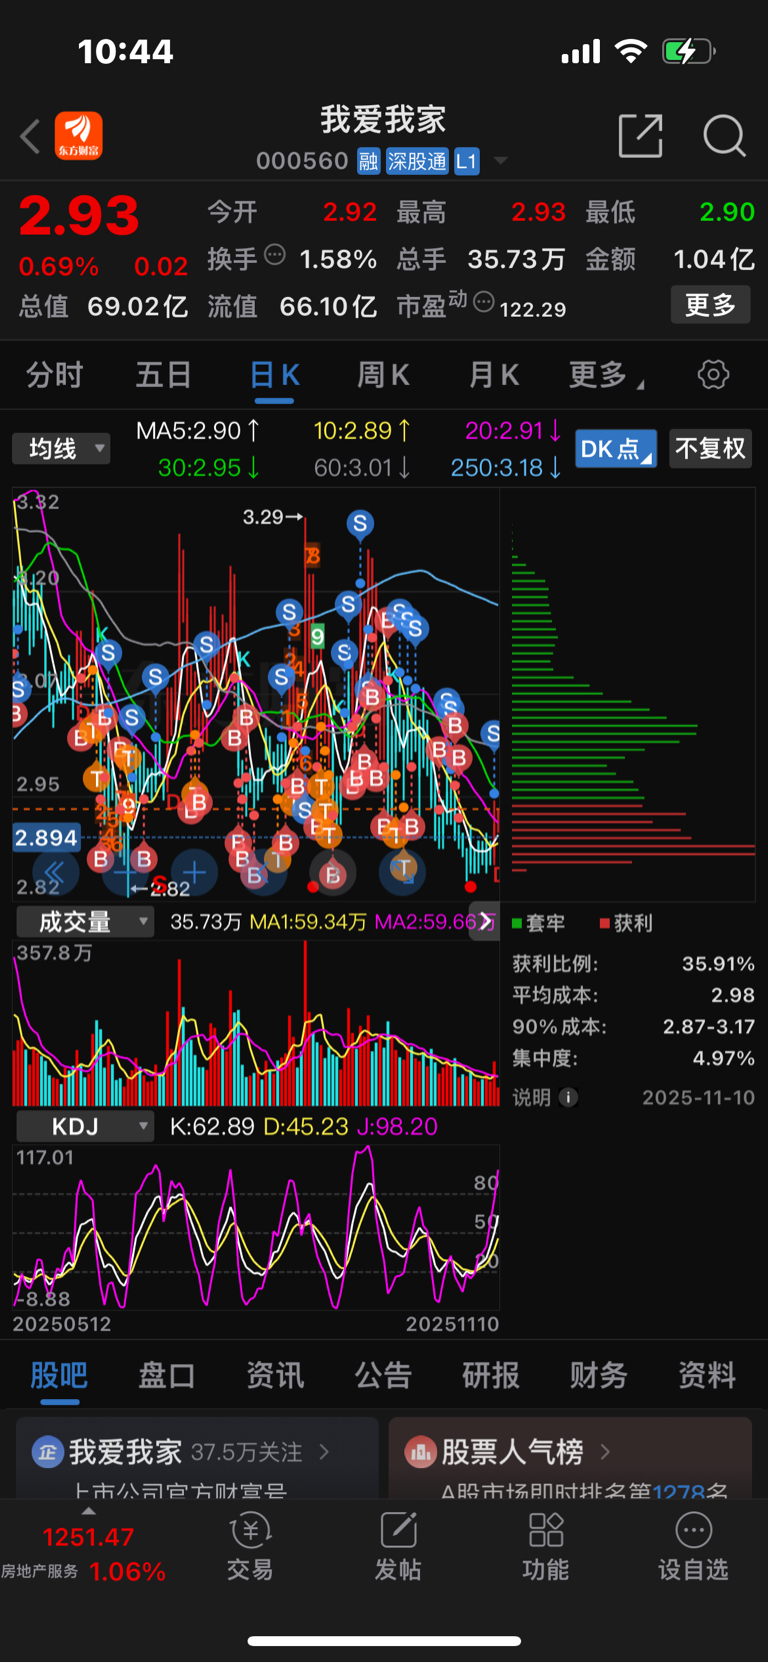Tap the current price 2.93
Viewport: 768px width, 1663px height.
point(79,216)
